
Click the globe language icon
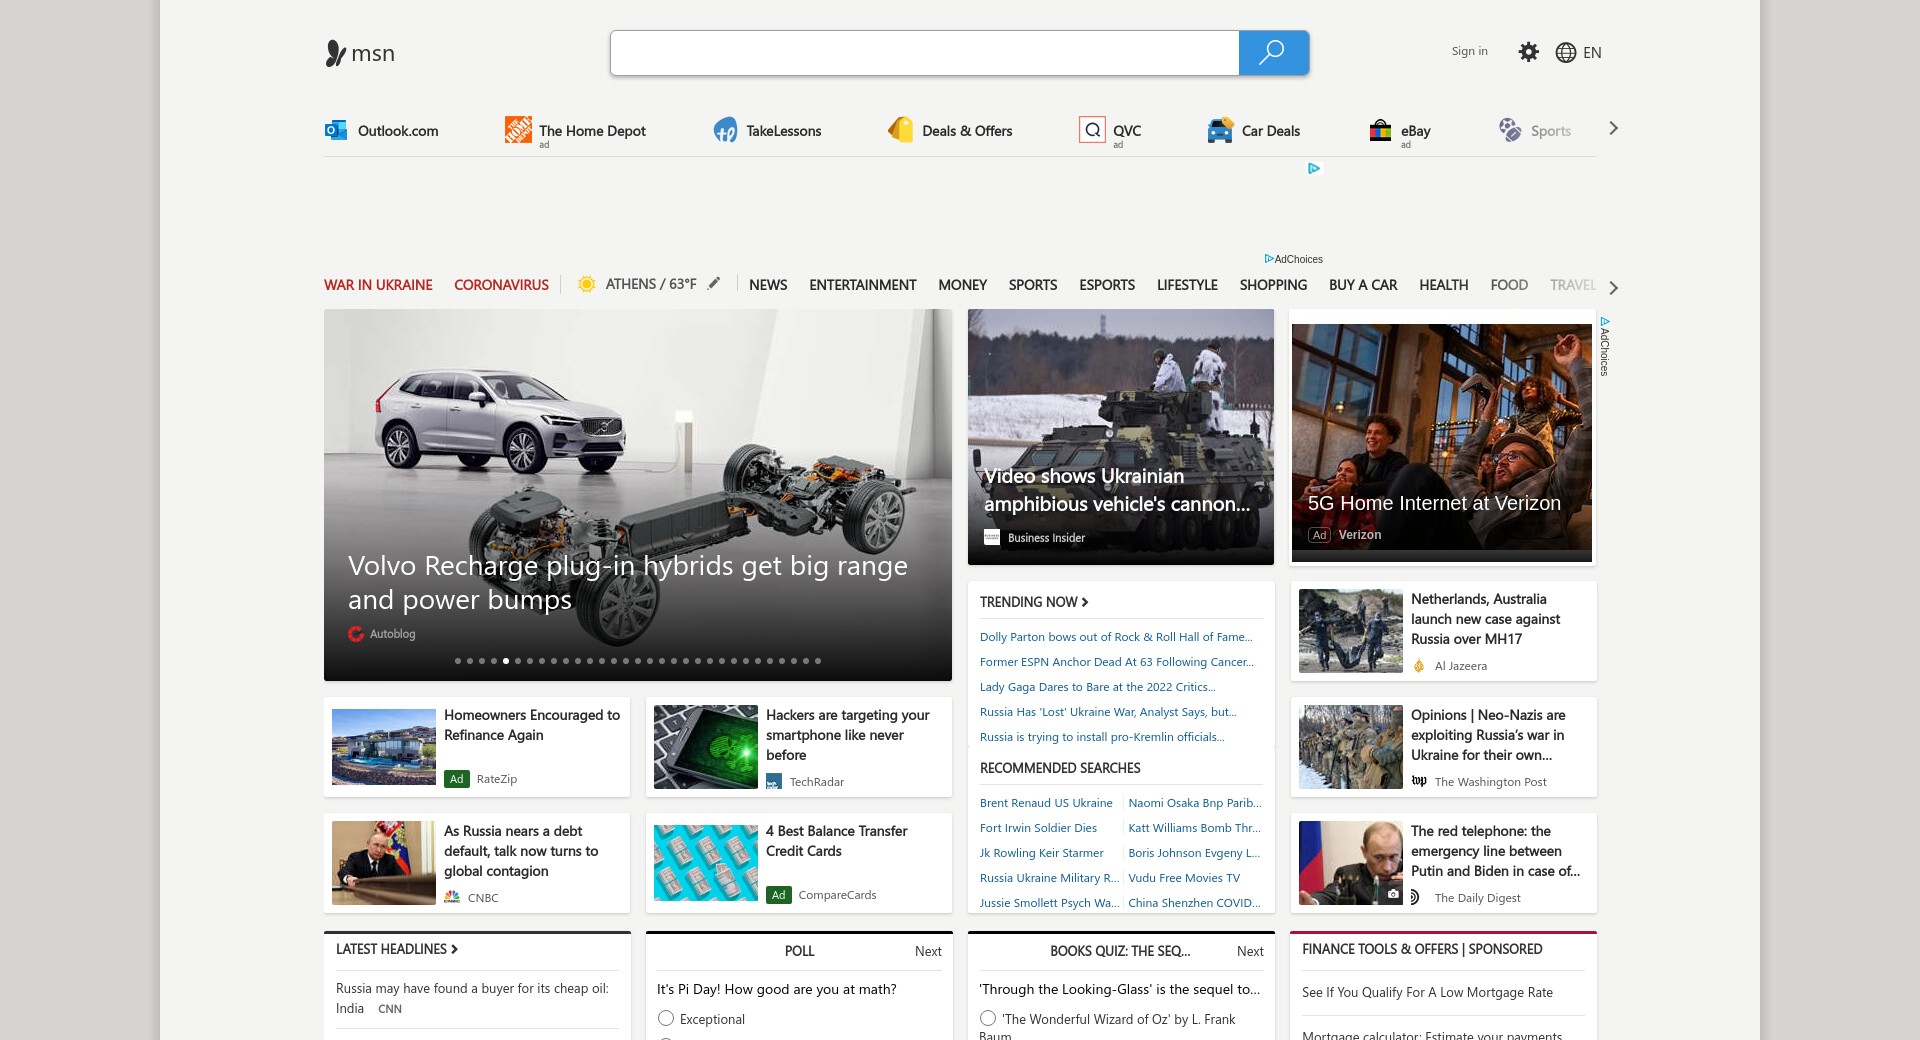(x=1566, y=53)
